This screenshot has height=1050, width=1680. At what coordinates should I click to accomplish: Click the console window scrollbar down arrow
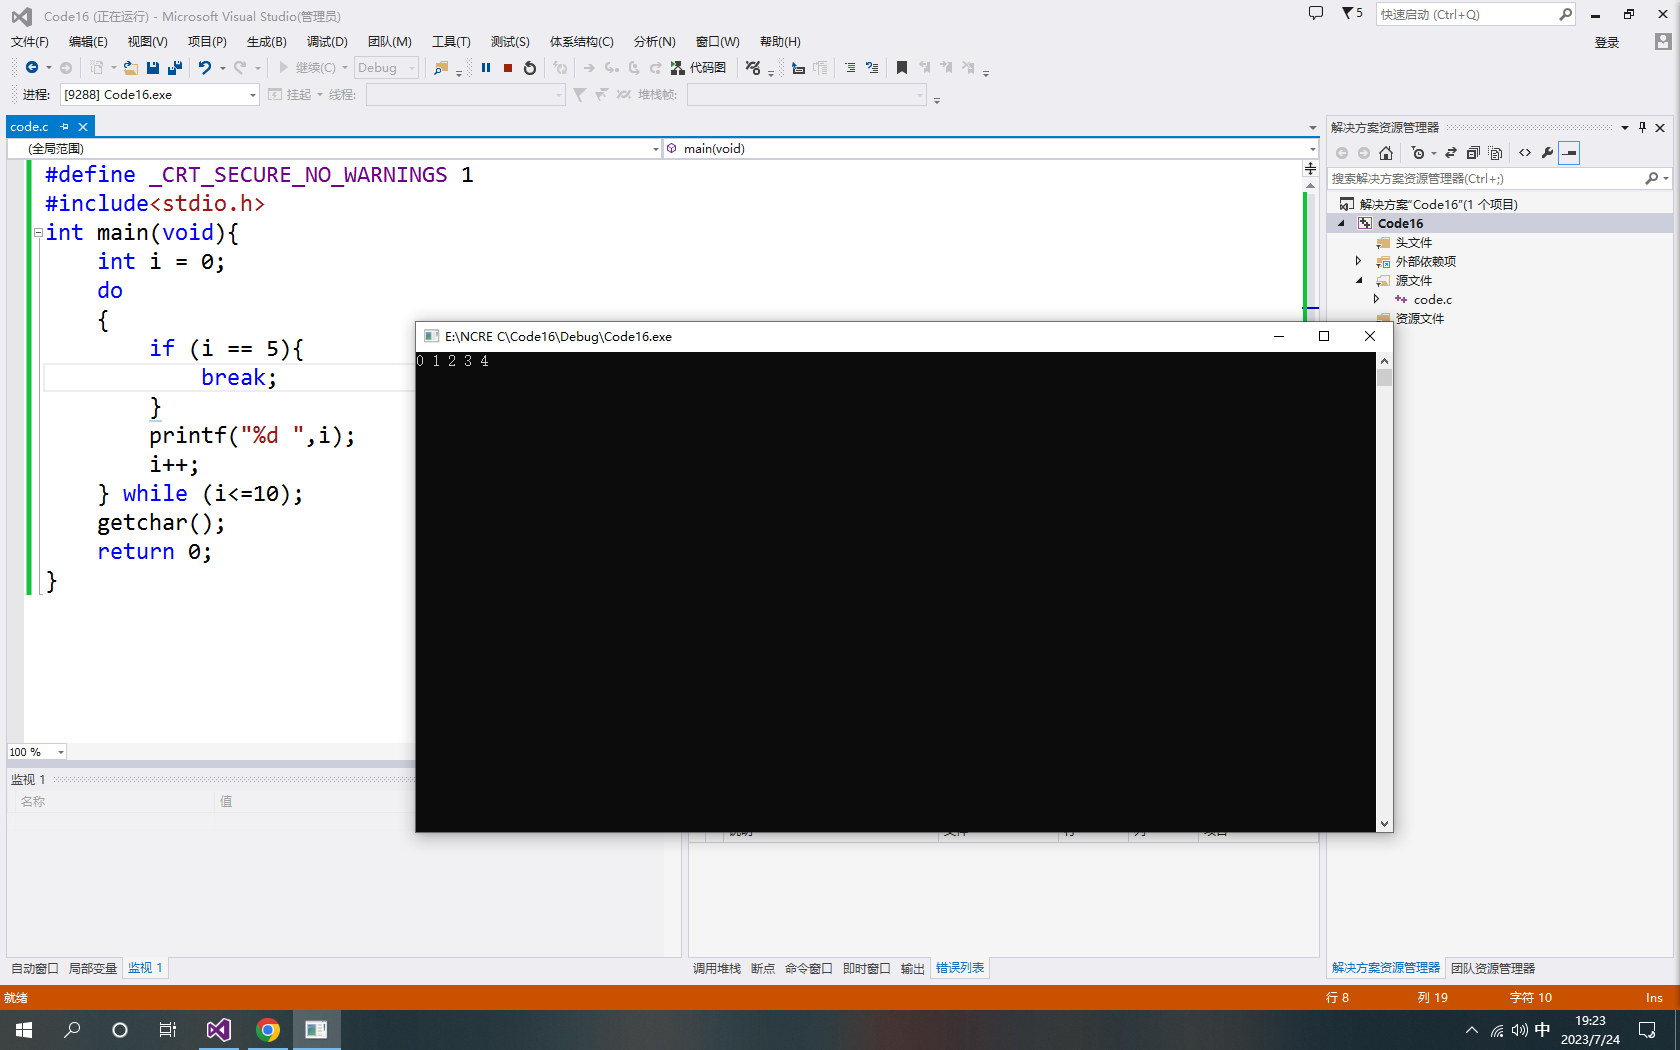[x=1385, y=824]
